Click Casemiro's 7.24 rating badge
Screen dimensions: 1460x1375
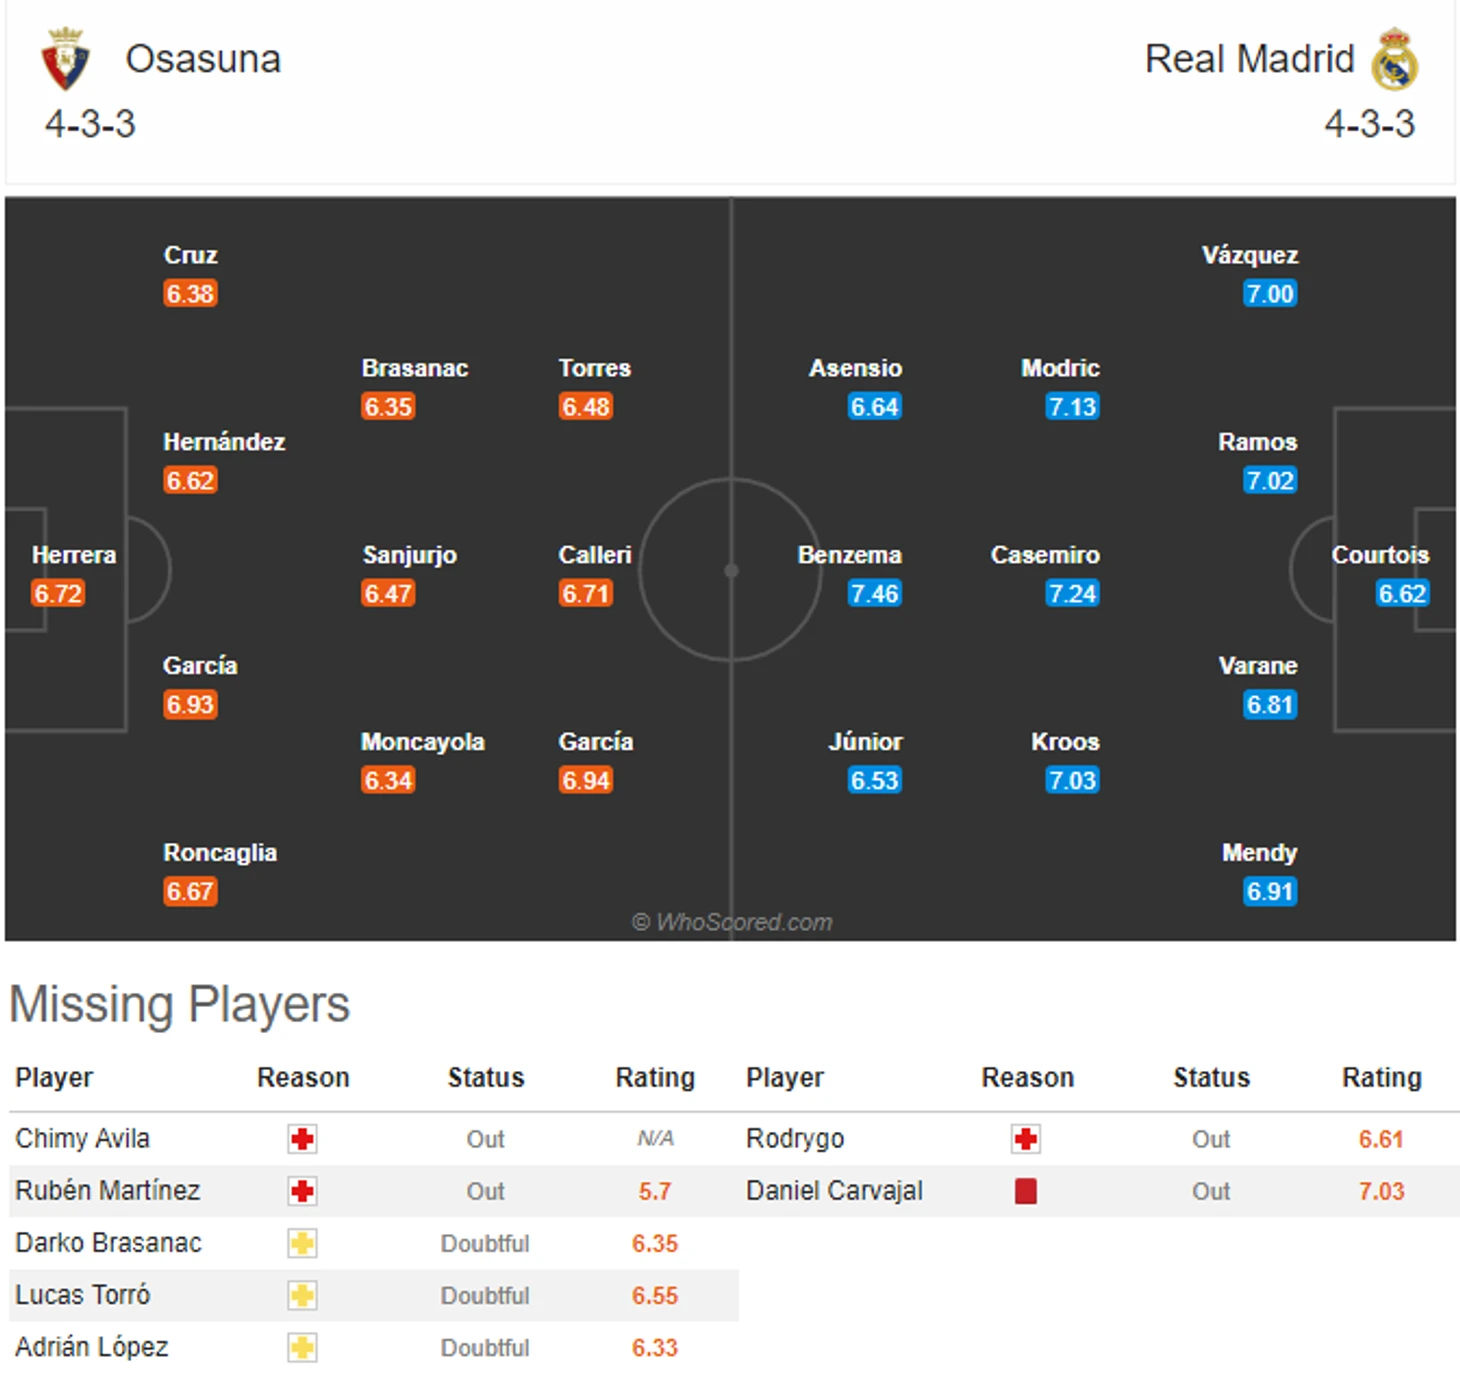click(x=1072, y=594)
